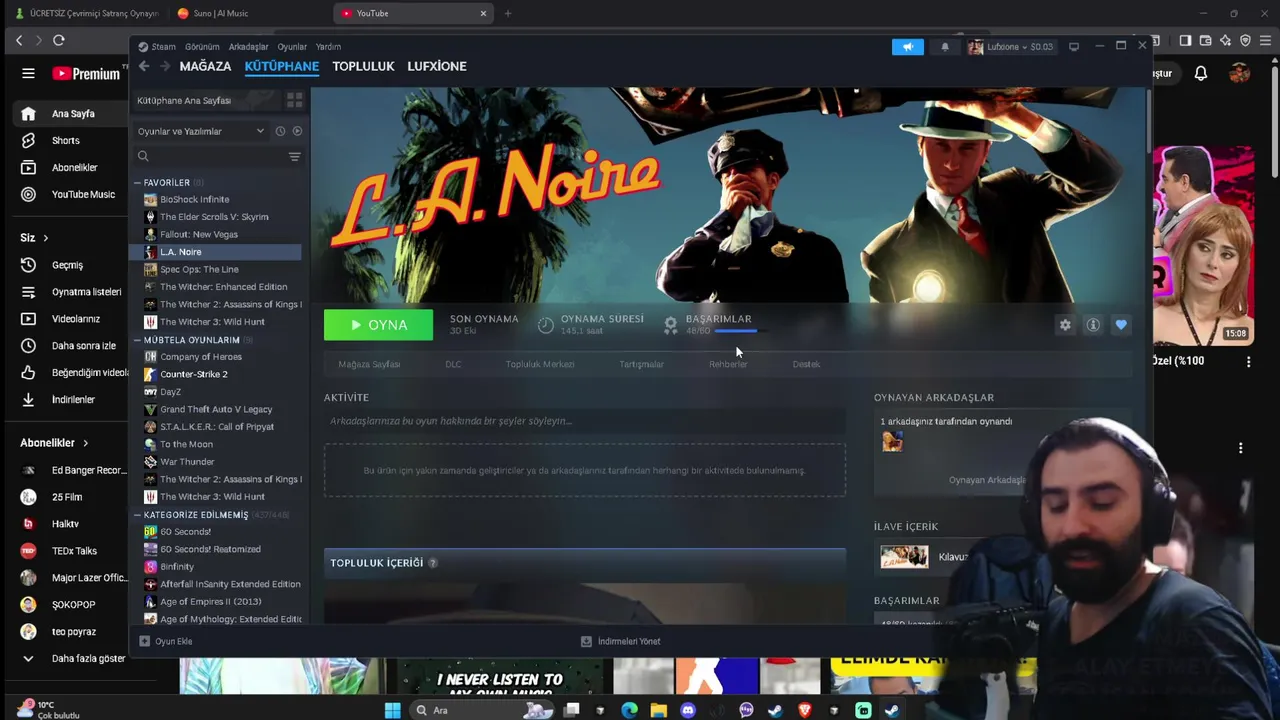
Task: Go to the MAĞAZA tab
Action: [x=205, y=66]
